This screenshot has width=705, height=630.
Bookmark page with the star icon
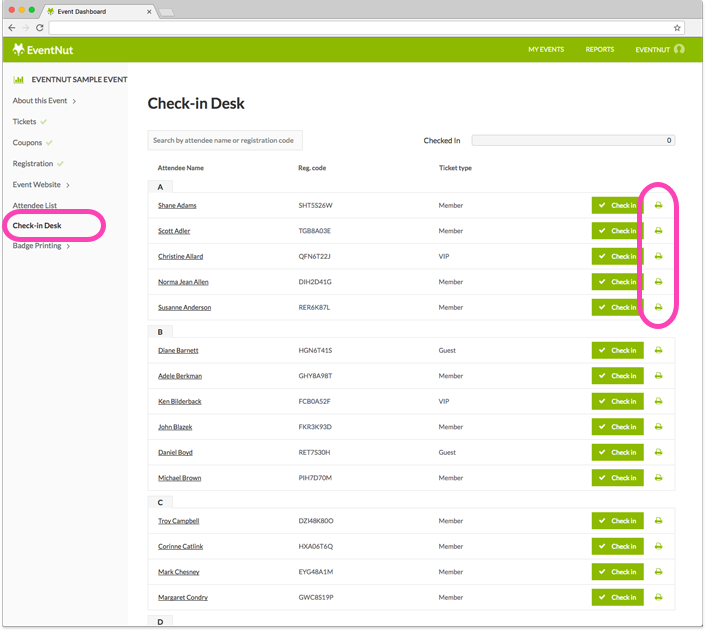coord(677,28)
